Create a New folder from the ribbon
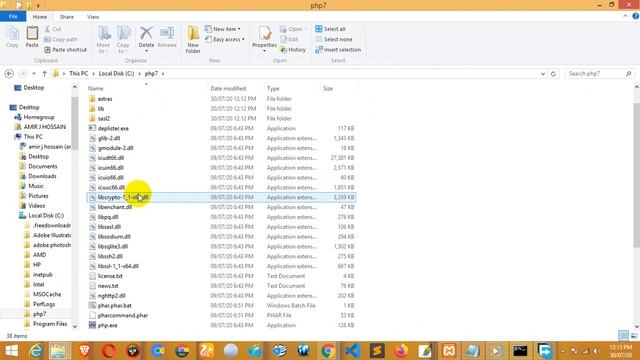The width and height of the screenshot is (640, 360). [193, 39]
